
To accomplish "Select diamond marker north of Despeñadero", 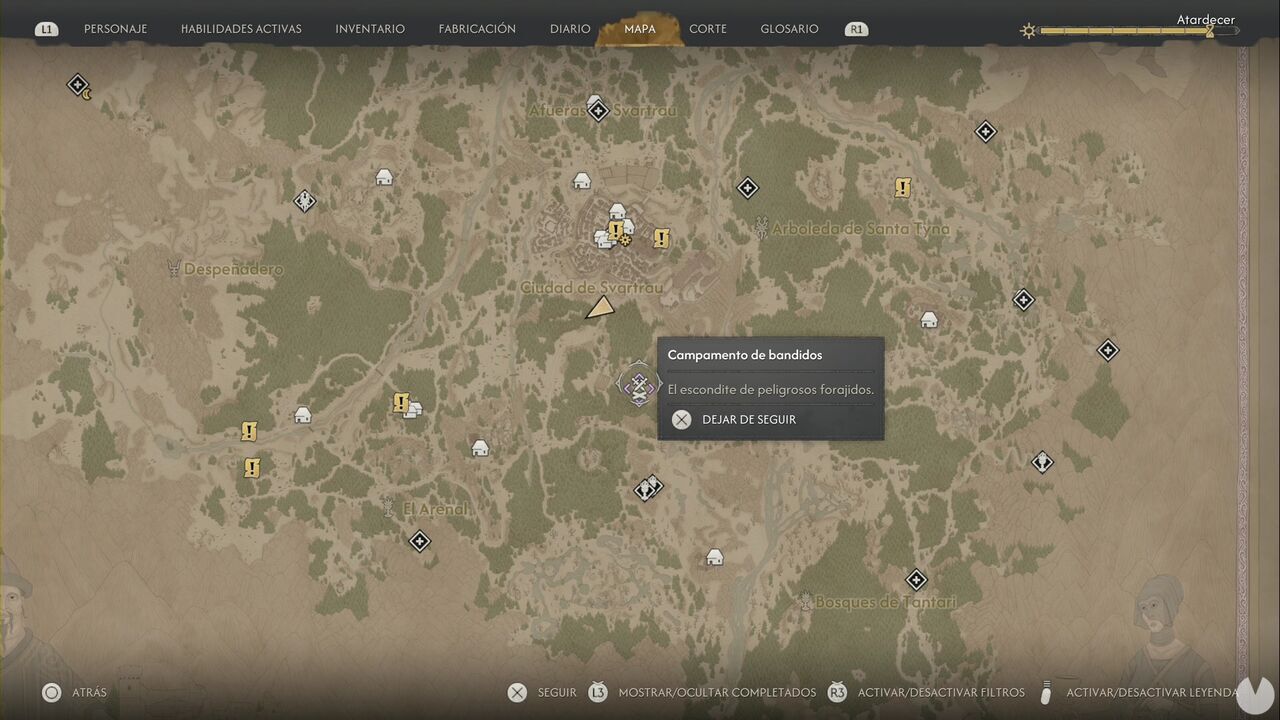I will (x=305, y=201).
